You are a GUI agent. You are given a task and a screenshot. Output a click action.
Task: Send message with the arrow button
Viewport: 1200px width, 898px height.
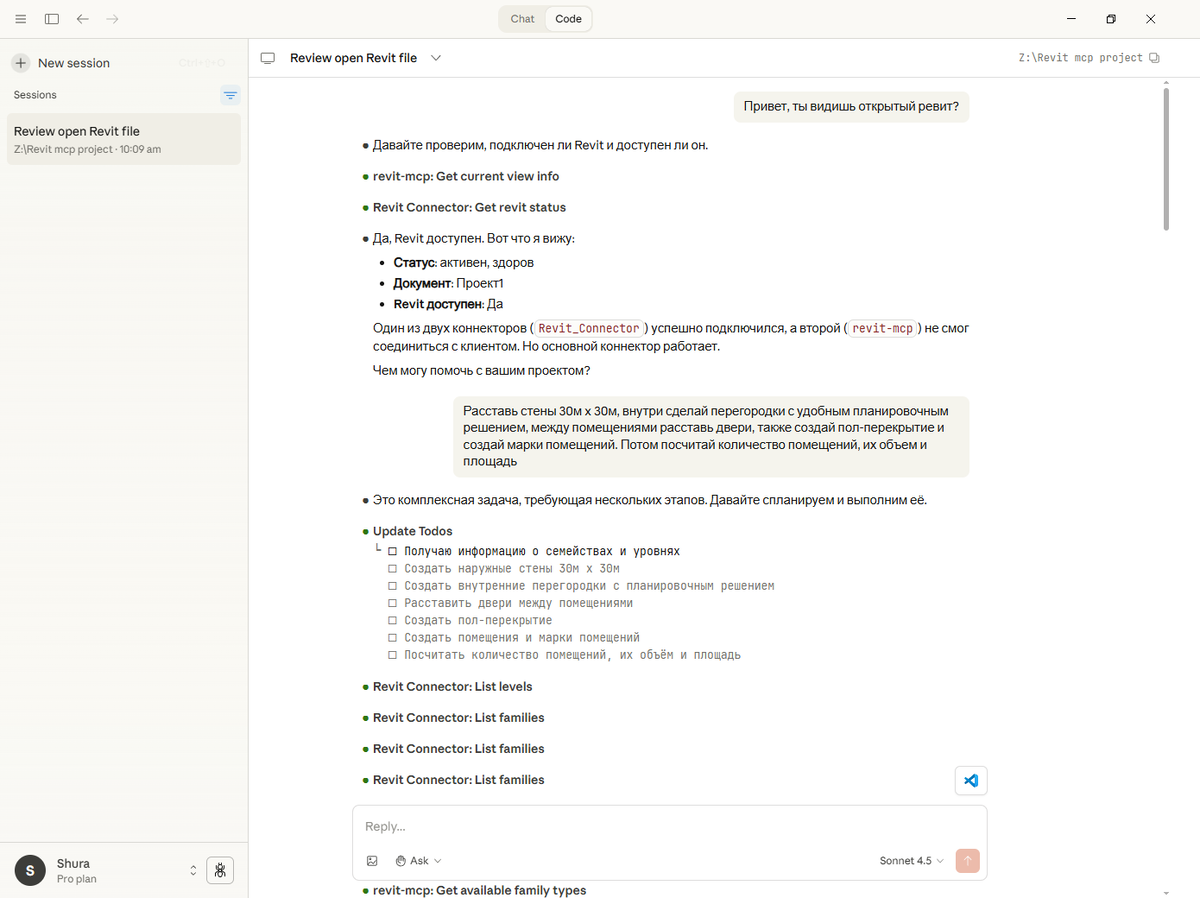(967, 860)
